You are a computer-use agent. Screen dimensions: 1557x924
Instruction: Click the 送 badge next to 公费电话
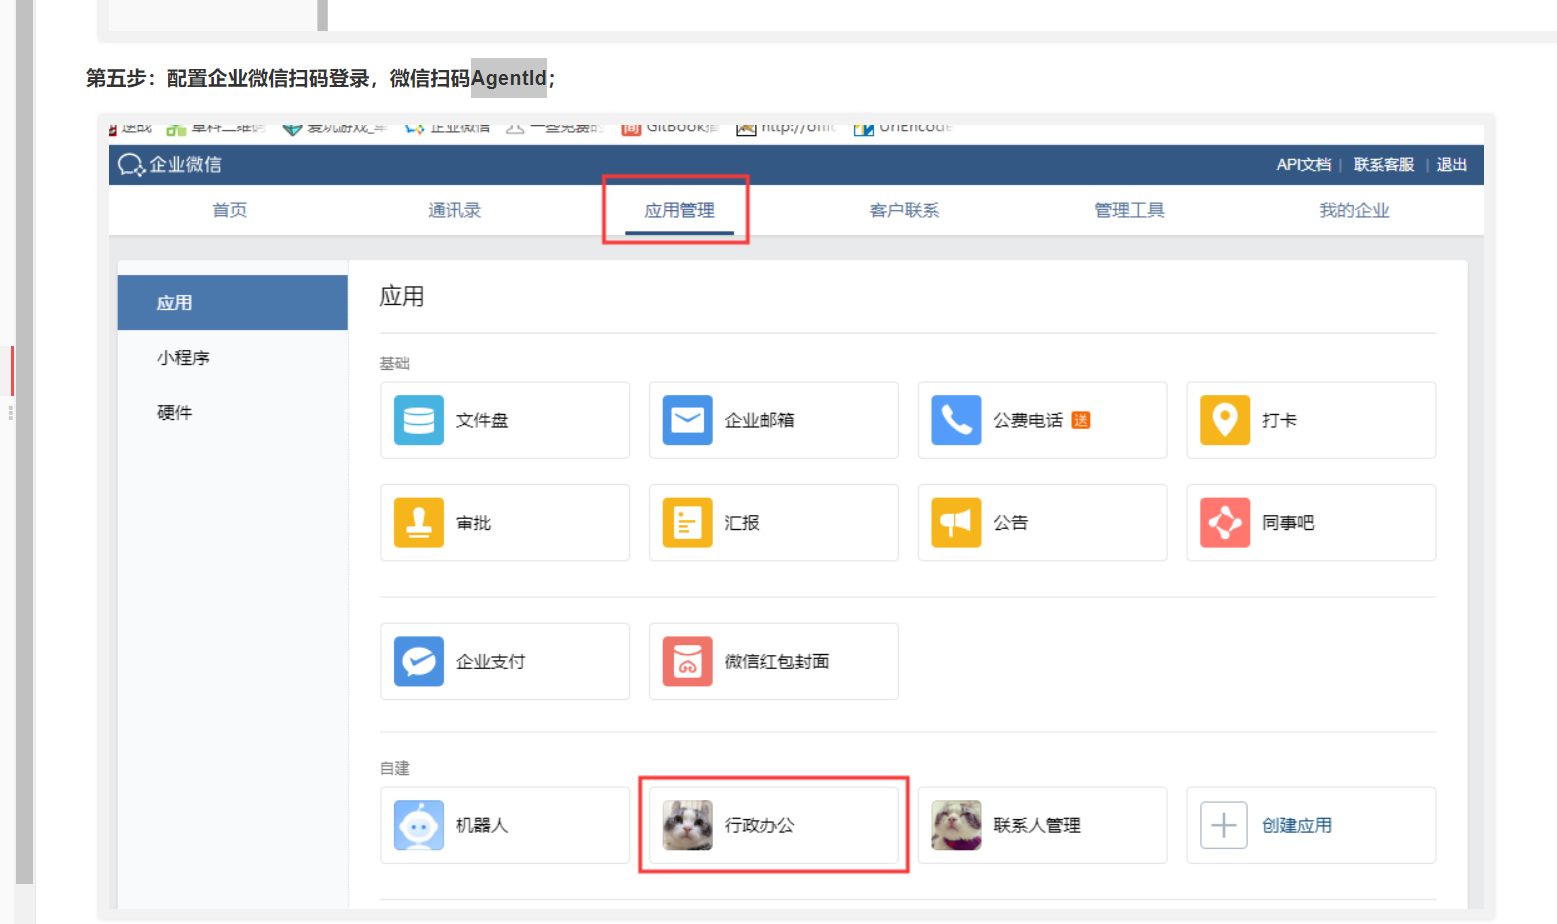pos(1080,420)
